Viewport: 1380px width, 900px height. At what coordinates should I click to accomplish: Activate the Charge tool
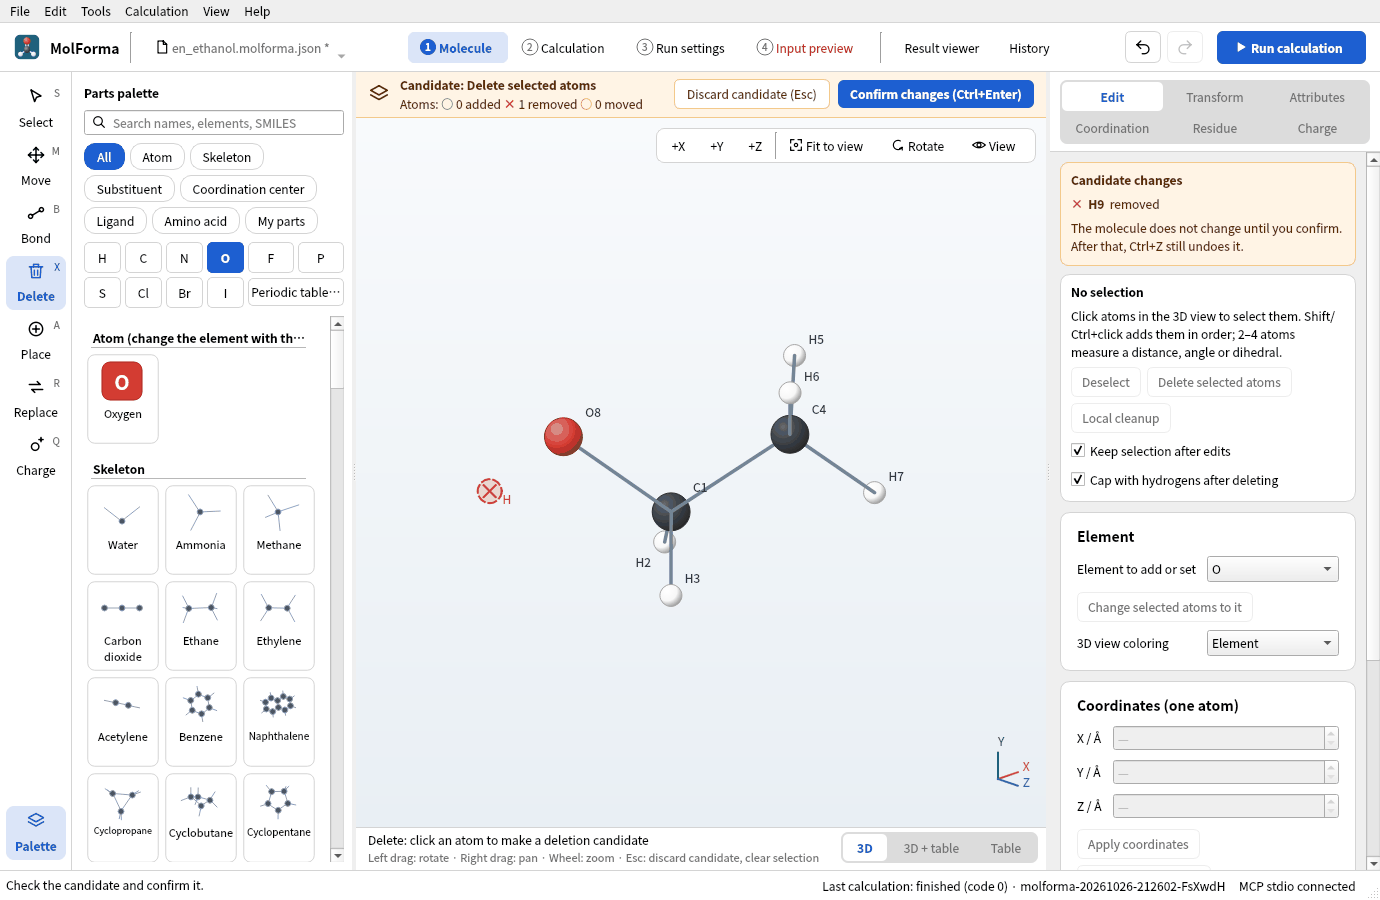36,456
